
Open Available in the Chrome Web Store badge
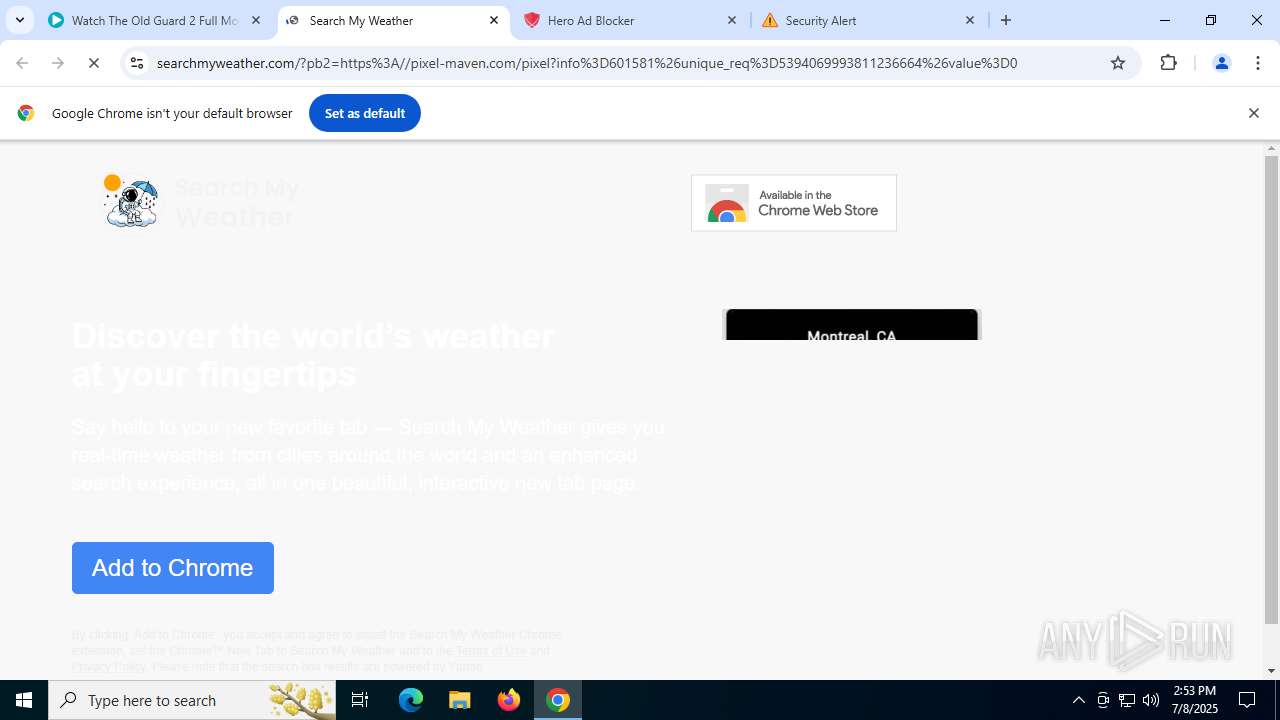tap(794, 203)
